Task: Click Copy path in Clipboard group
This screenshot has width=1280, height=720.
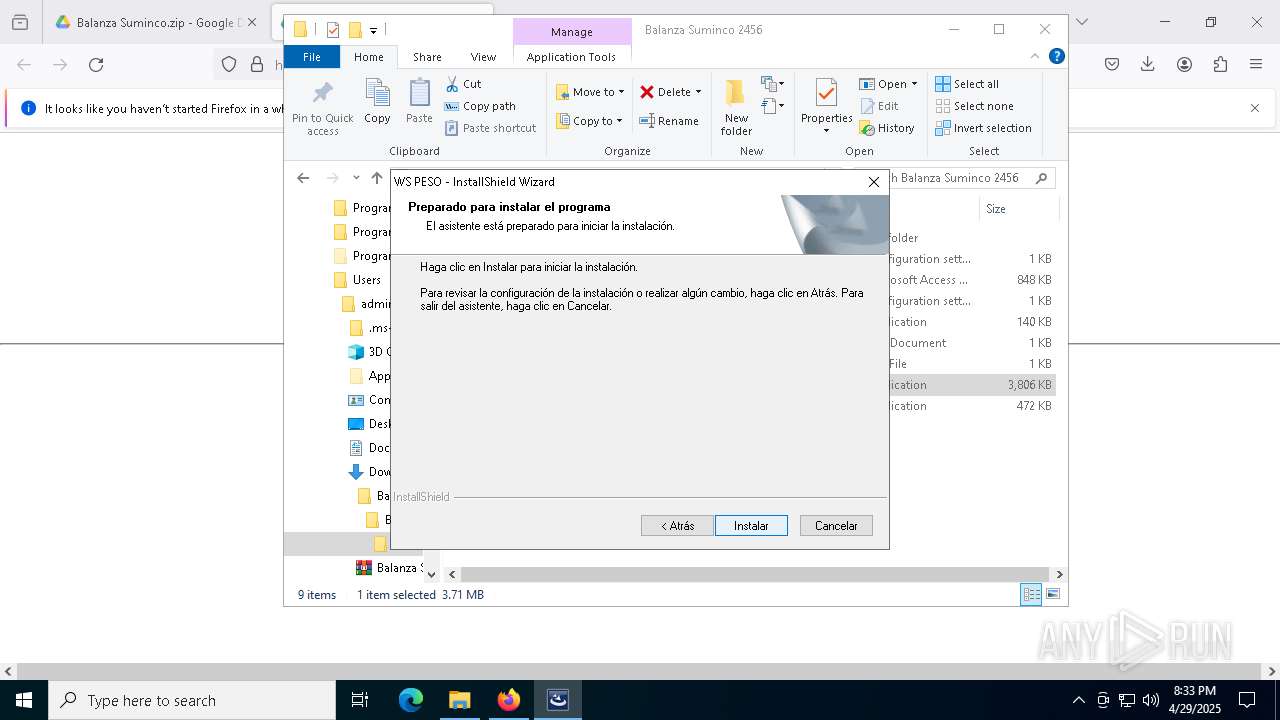Action: (480, 106)
